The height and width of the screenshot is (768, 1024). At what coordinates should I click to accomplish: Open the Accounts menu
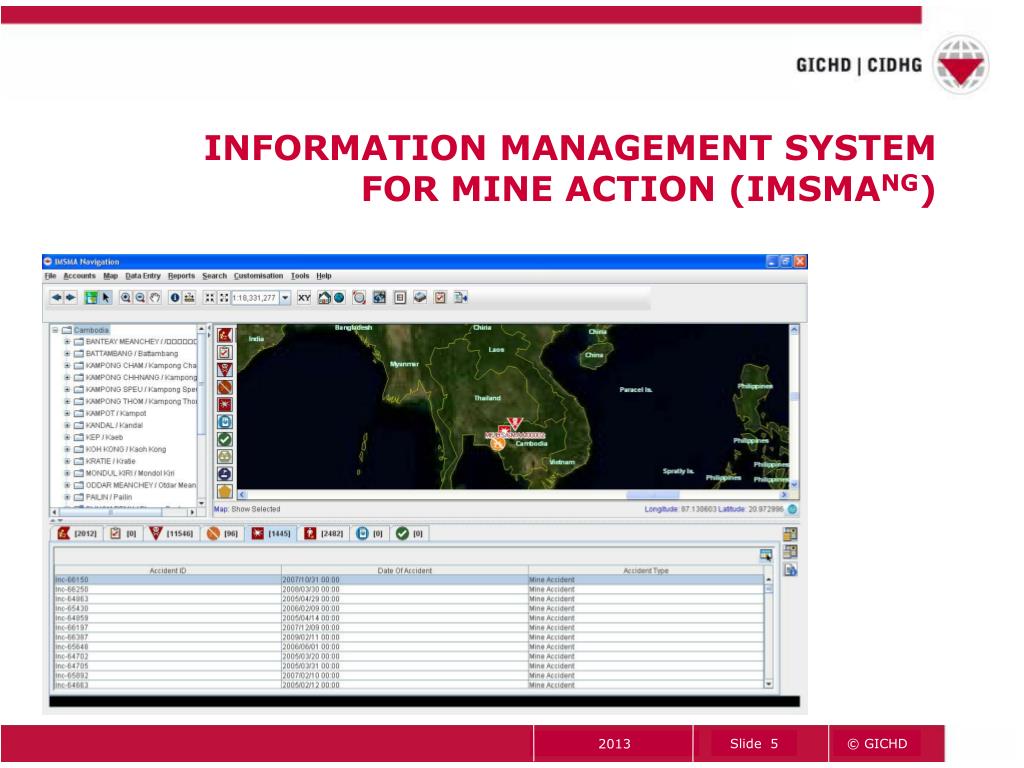coord(80,276)
